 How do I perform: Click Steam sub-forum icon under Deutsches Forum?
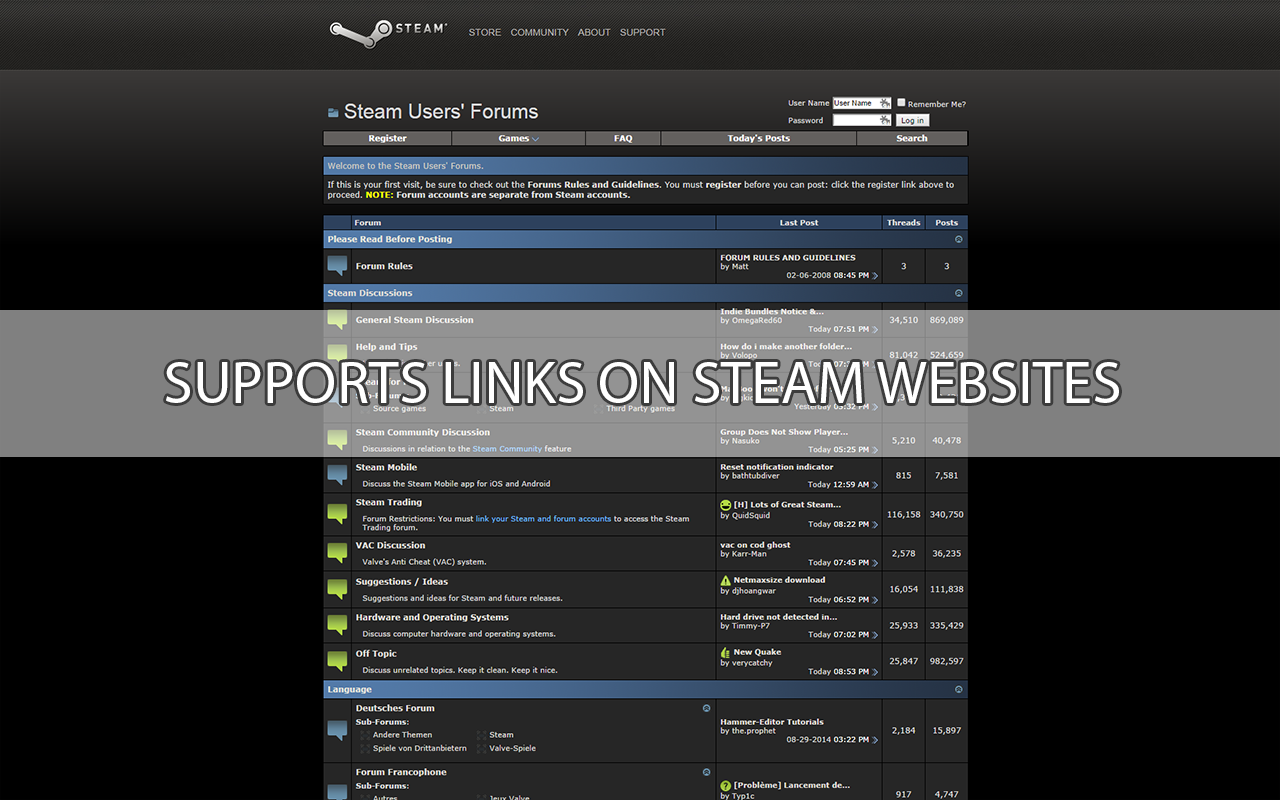[482, 735]
